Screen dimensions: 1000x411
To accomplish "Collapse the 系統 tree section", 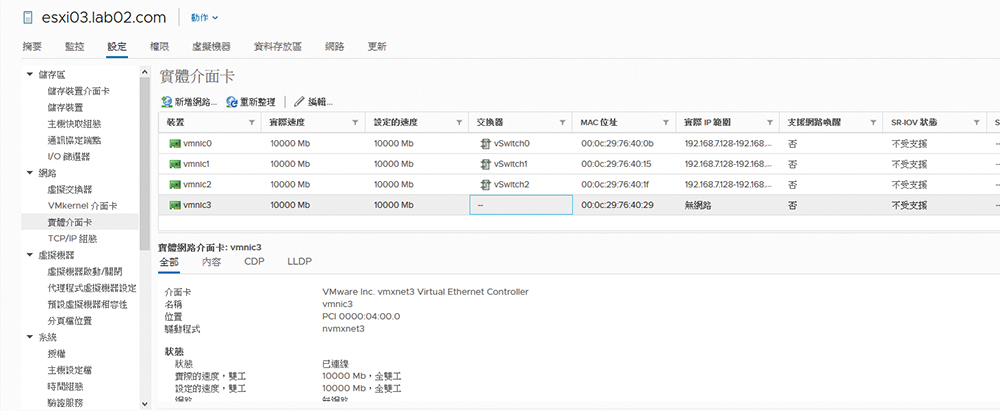I will [x=29, y=337].
